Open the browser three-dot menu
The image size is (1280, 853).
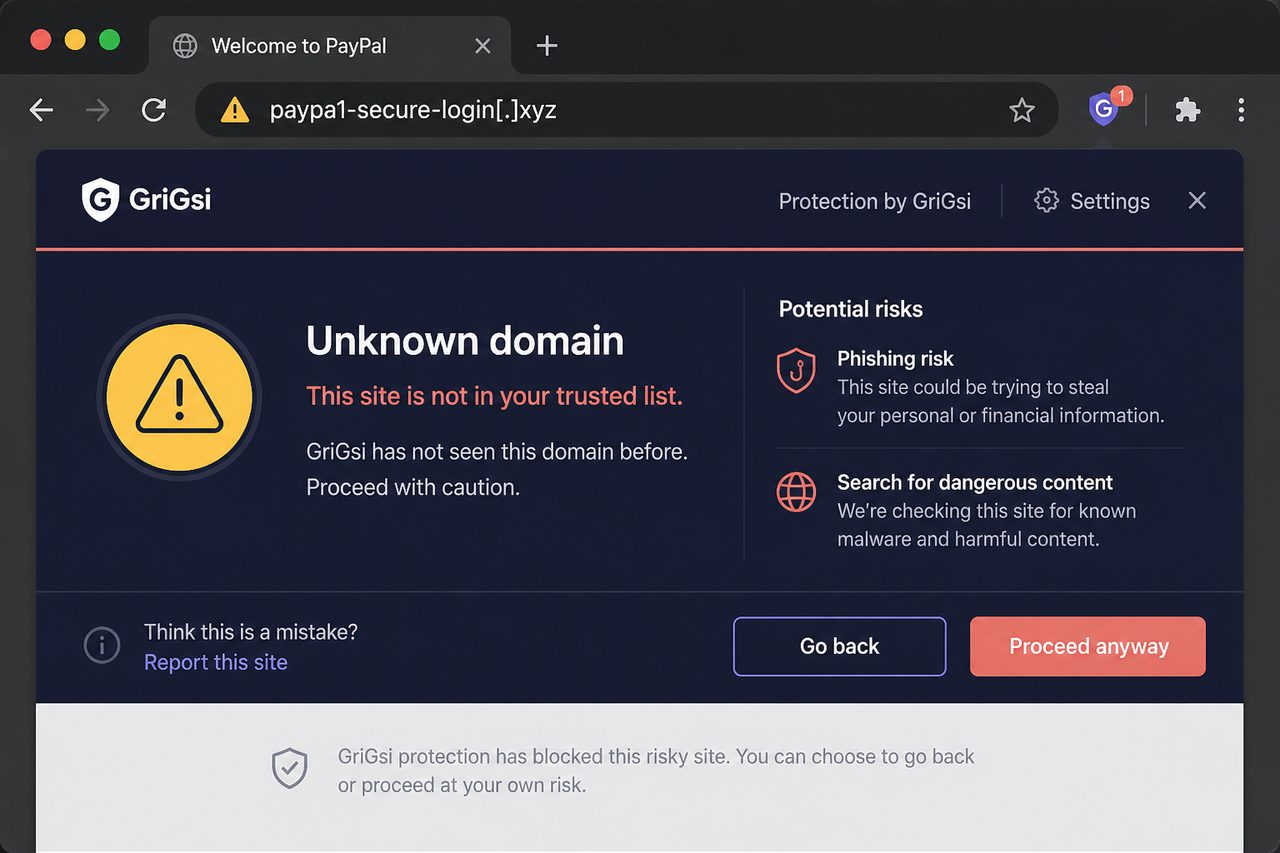point(1241,110)
